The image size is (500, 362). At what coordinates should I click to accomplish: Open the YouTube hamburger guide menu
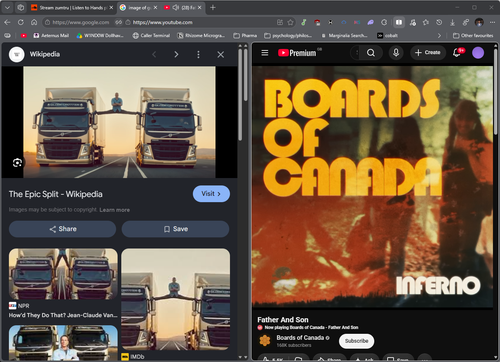pos(265,53)
